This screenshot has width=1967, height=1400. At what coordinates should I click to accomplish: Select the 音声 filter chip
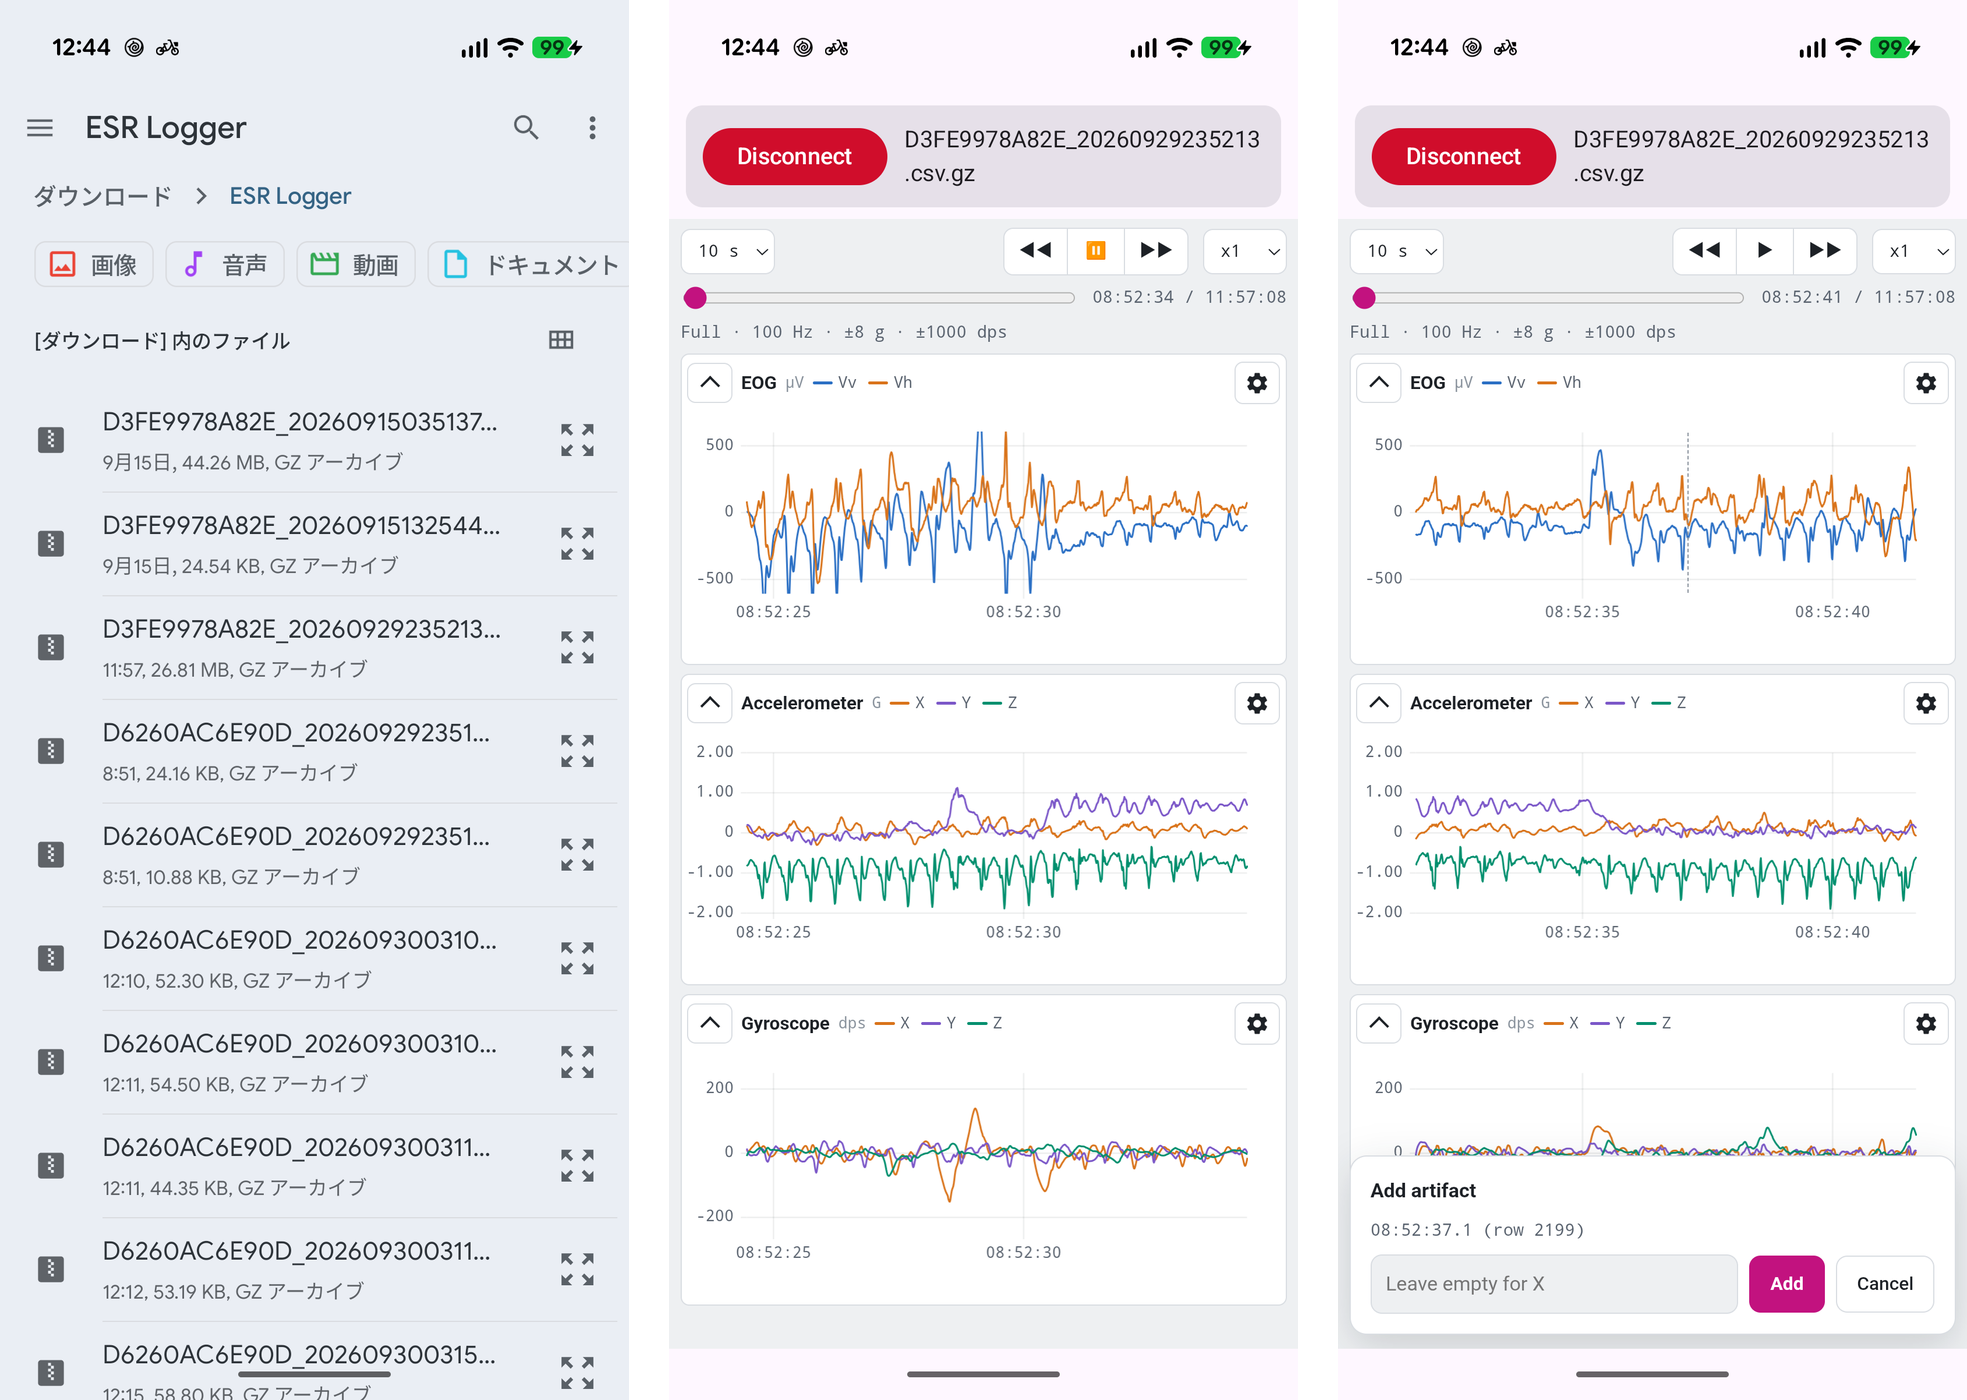tap(225, 265)
